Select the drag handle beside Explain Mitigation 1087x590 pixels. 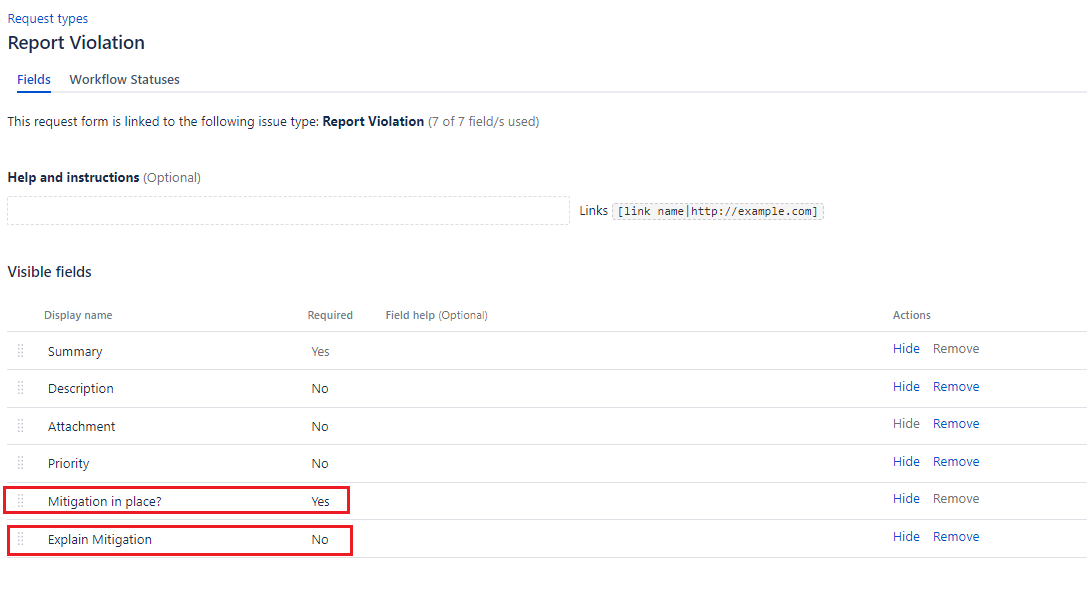pos(20,538)
